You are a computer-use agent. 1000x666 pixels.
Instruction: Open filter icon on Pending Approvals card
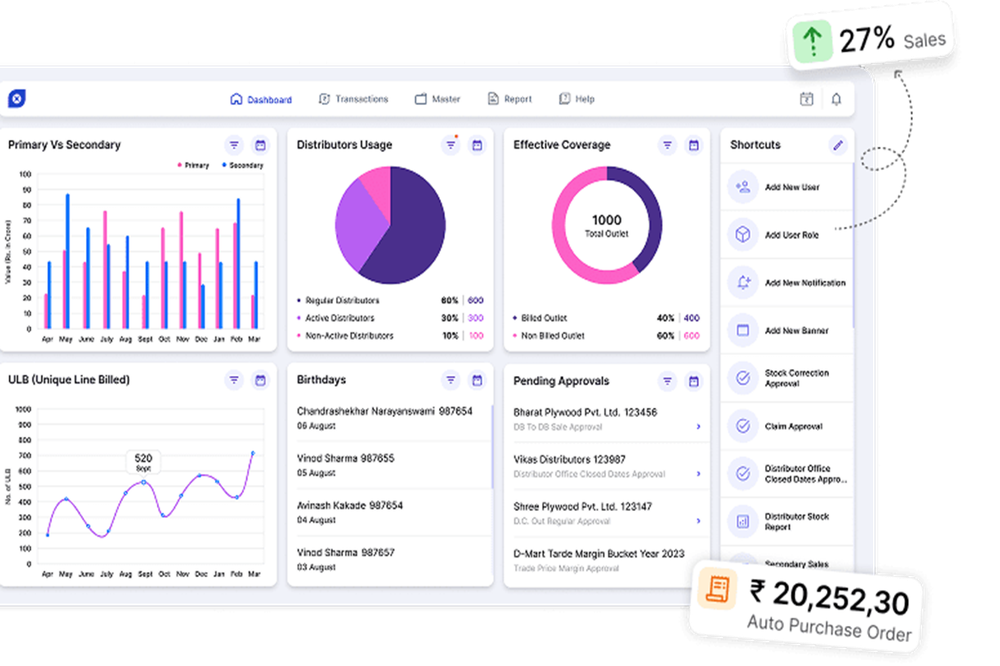tap(667, 381)
